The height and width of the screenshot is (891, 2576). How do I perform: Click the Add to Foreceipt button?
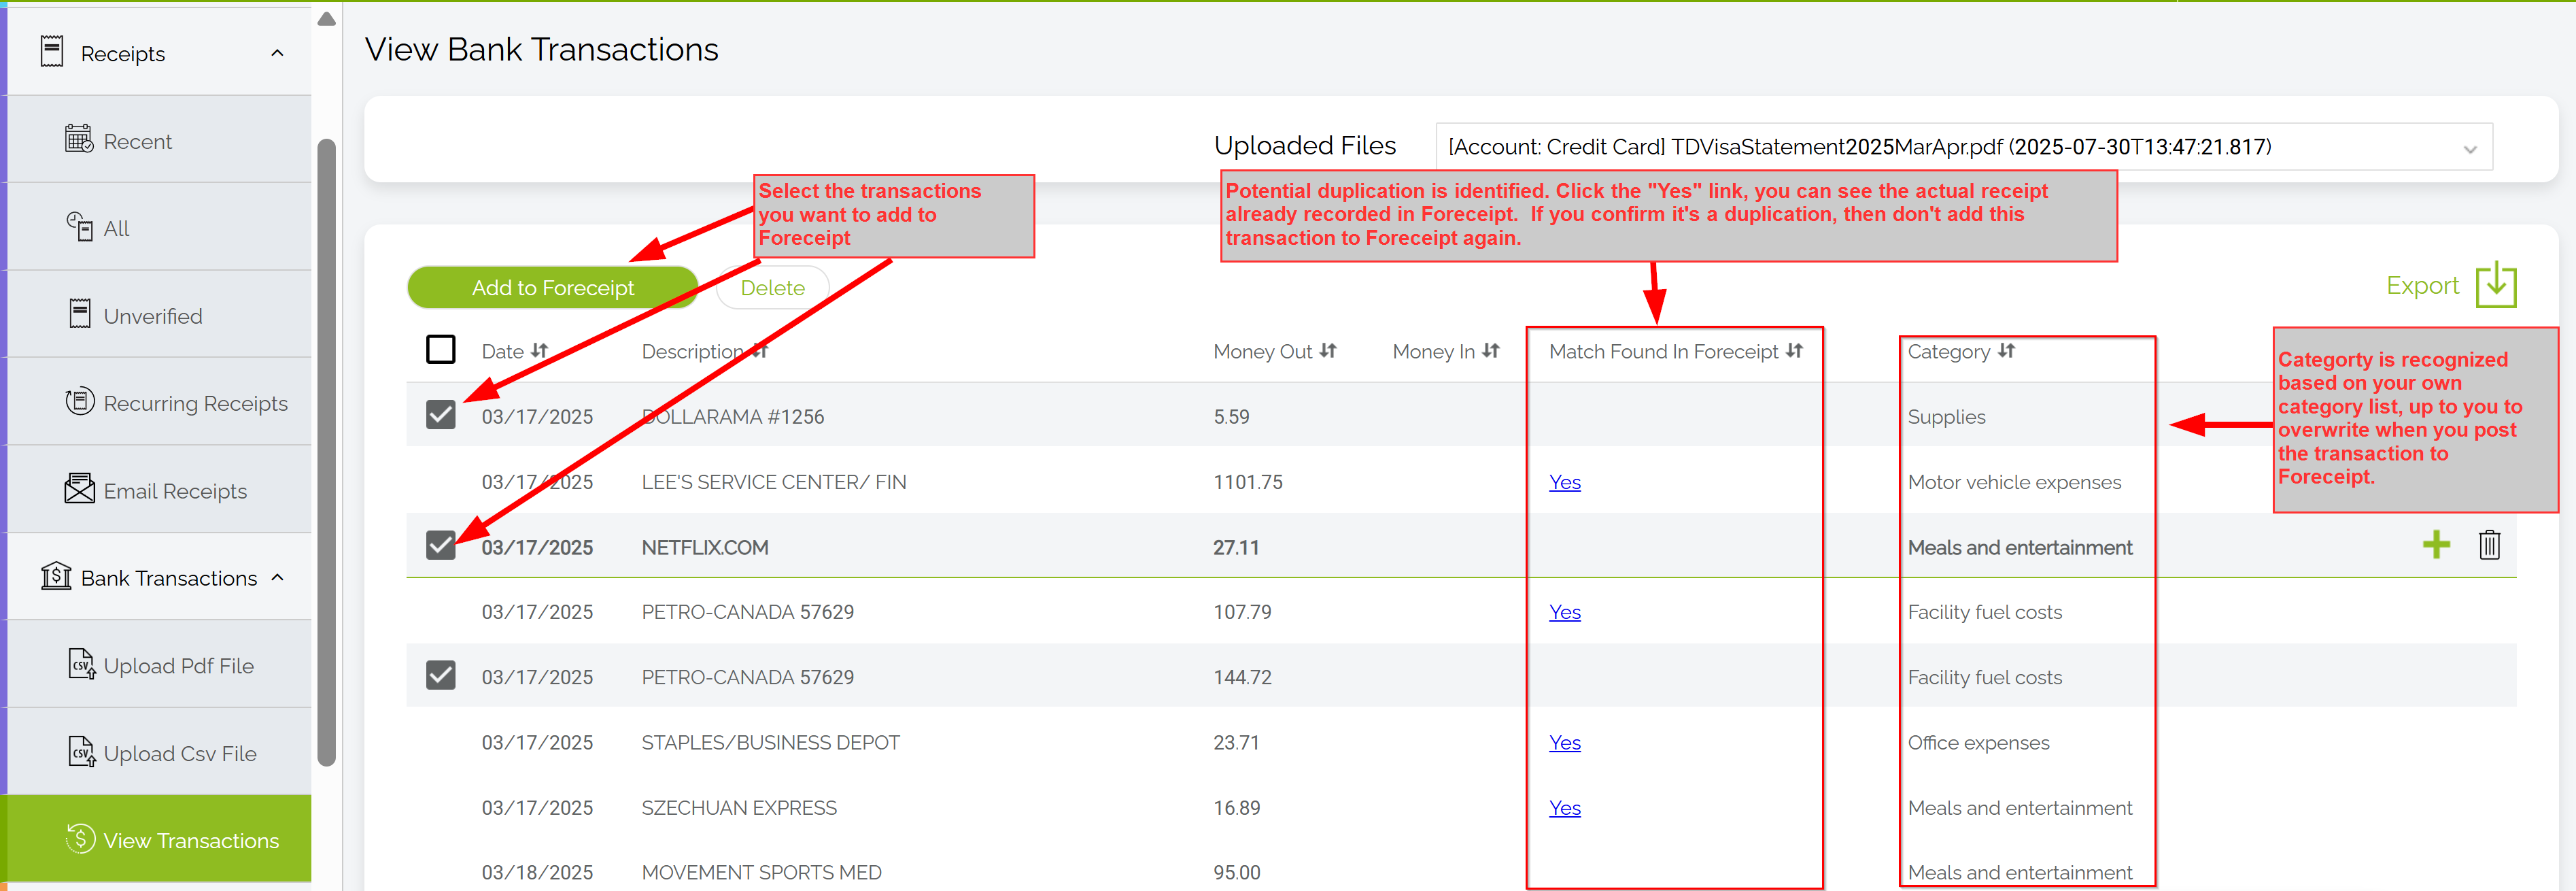pyautogui.click(x=552, y=288)
